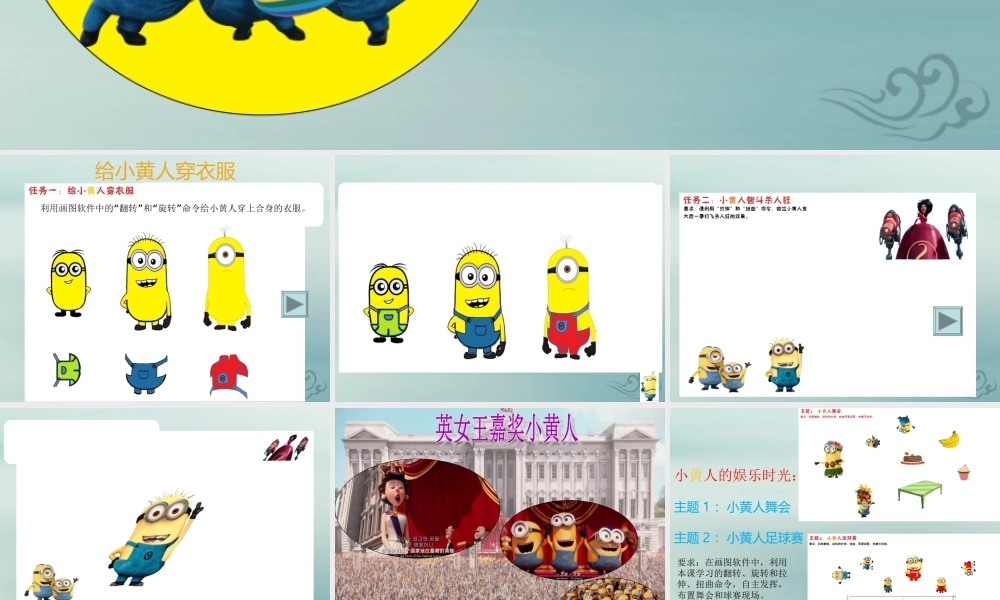This screenshot has height=600, width=1000.
Task: Click the minion wearing red overalls
Action: (569, 297)
